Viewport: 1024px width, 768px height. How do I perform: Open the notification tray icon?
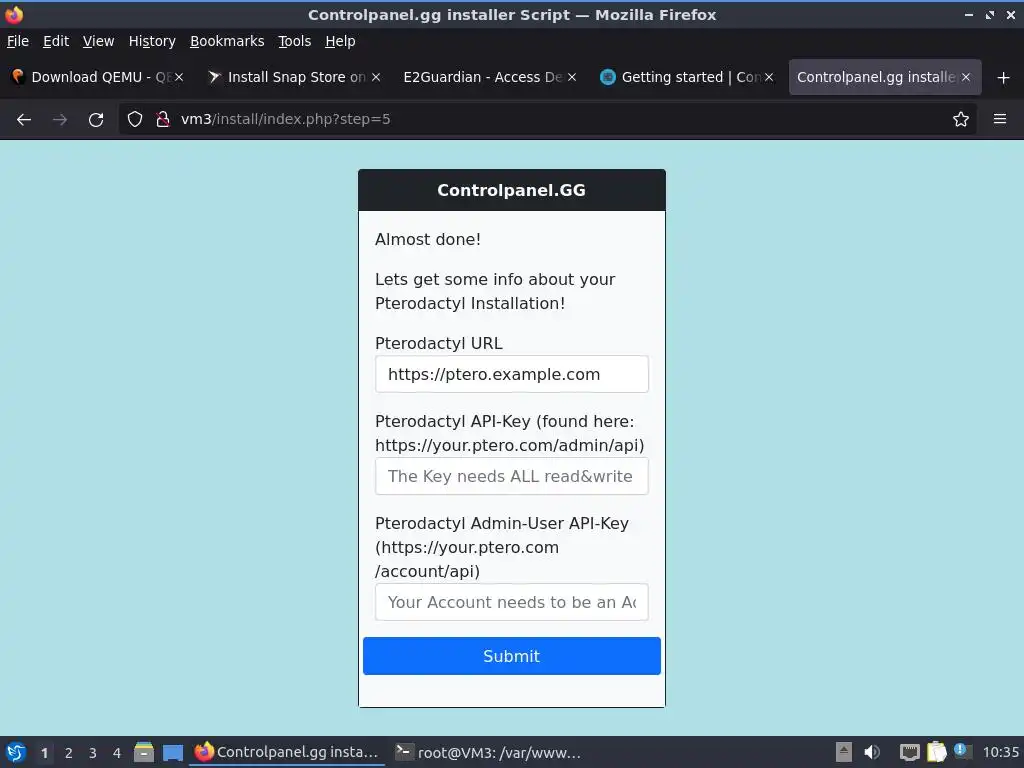(963, 751)
